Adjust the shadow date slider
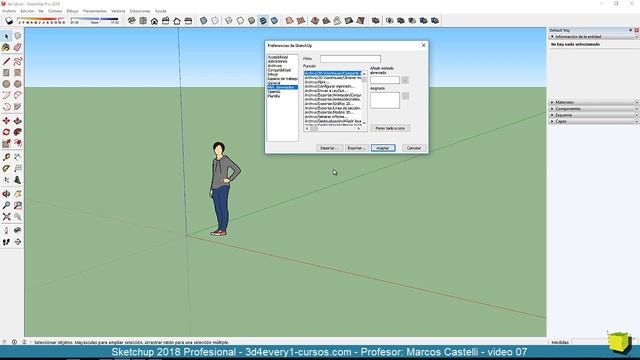This screenshot has width=640, height=360. pyautogui.click(x=41, y=19)
